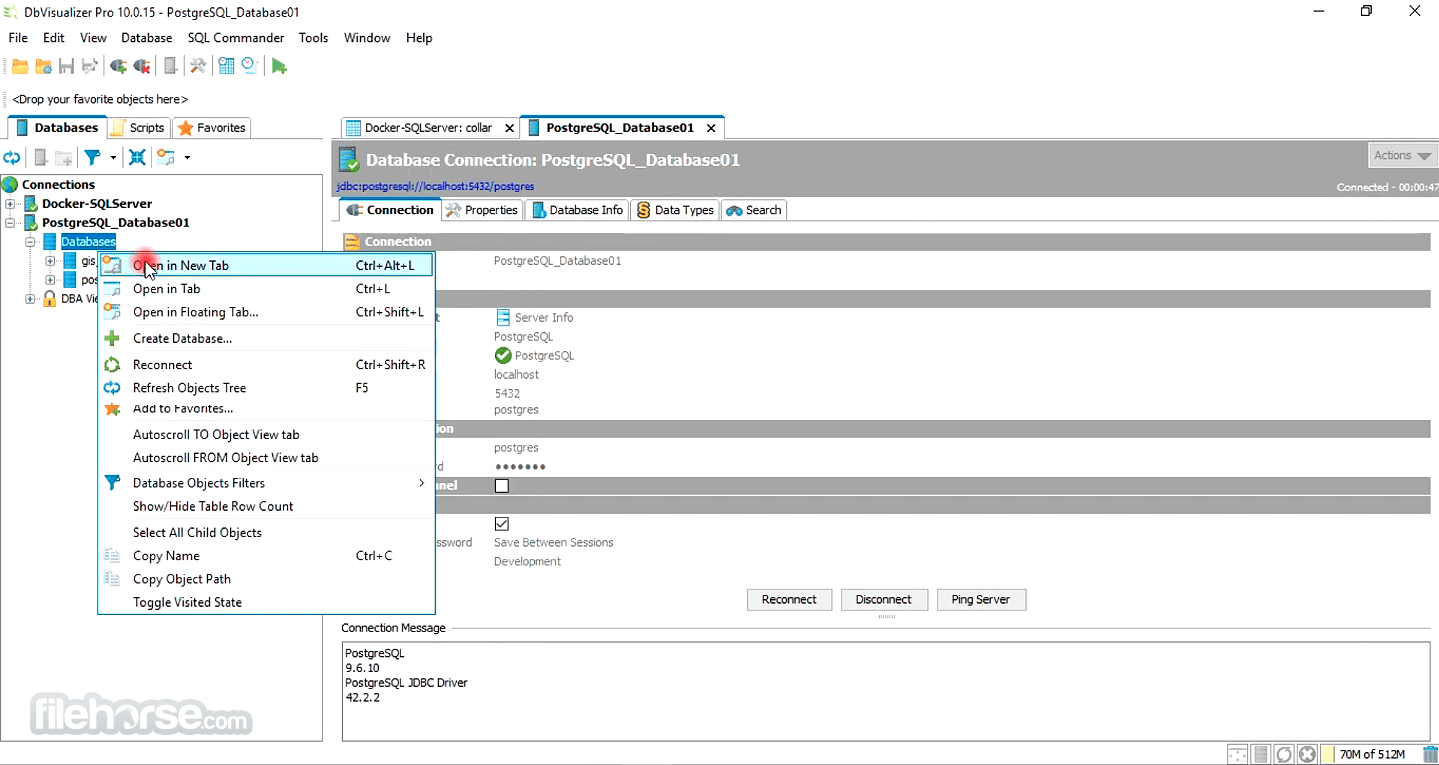1439x765 pixels.
Task: Collapse the PostgreSQL_Database01 tree node
Action: point(11,223)
